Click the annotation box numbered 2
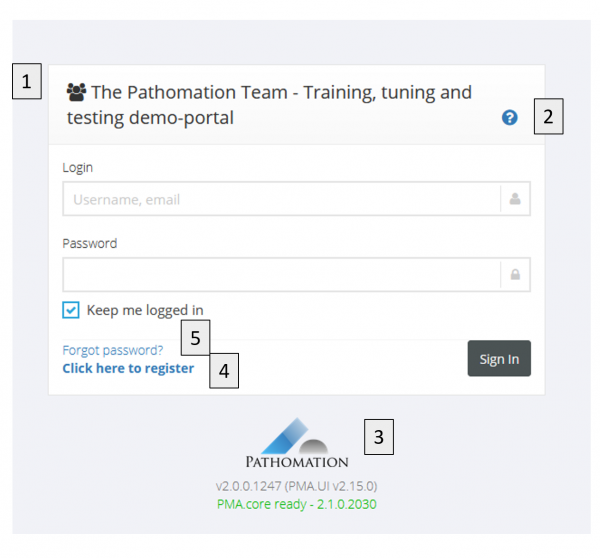This screenshot has height=558, width=600. click(548, 118)
